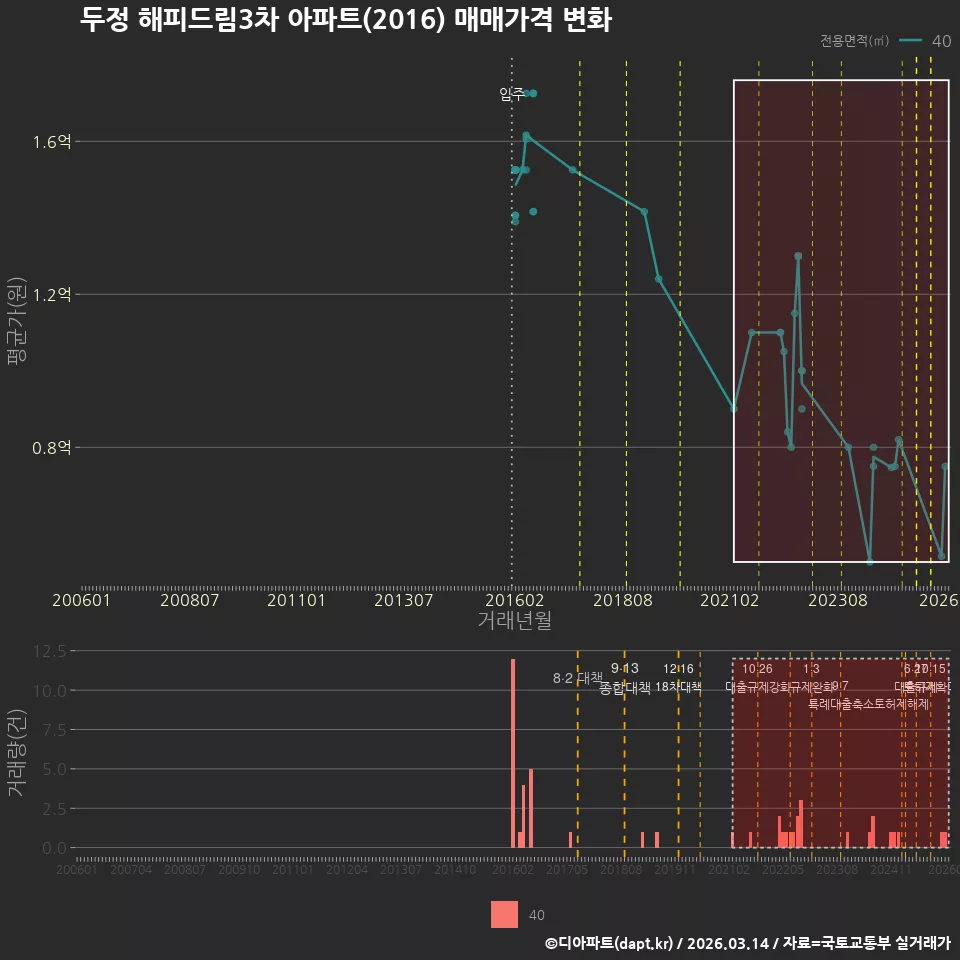Screen dimensions: 960x960
Task: Click the pink legend square for 40
Action: 504,914
